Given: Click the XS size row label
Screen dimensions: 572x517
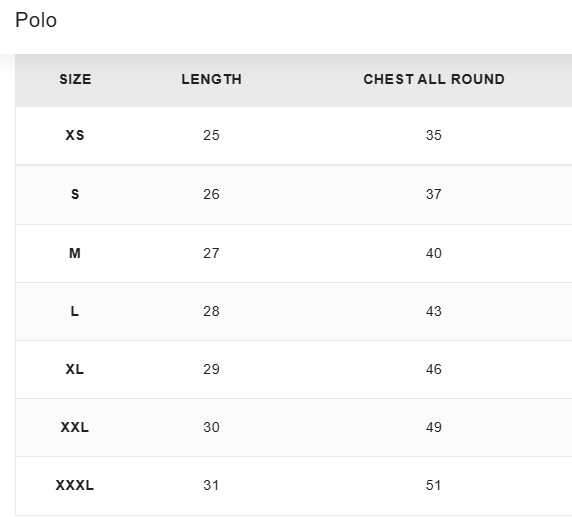Looking at the screenshot, I should [x=75, y=135].
